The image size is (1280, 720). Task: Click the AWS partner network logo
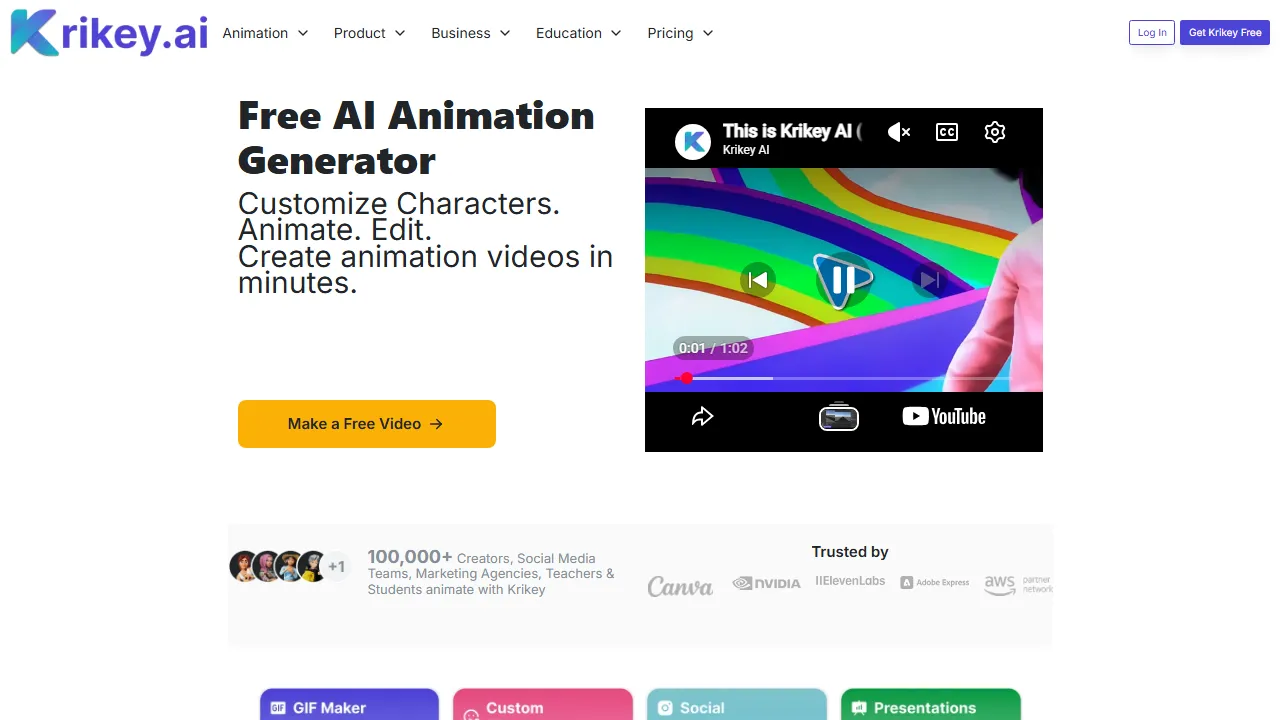(x=1018, y=584)
